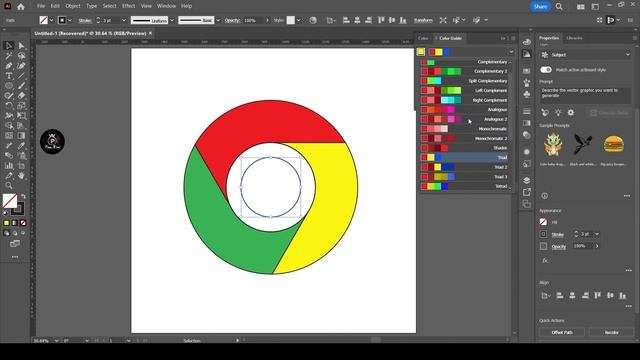This screenshot has height=360, width=640.
Task: Set base color yellow swatch in Color Guide
Action: click(x=420, y=52)
